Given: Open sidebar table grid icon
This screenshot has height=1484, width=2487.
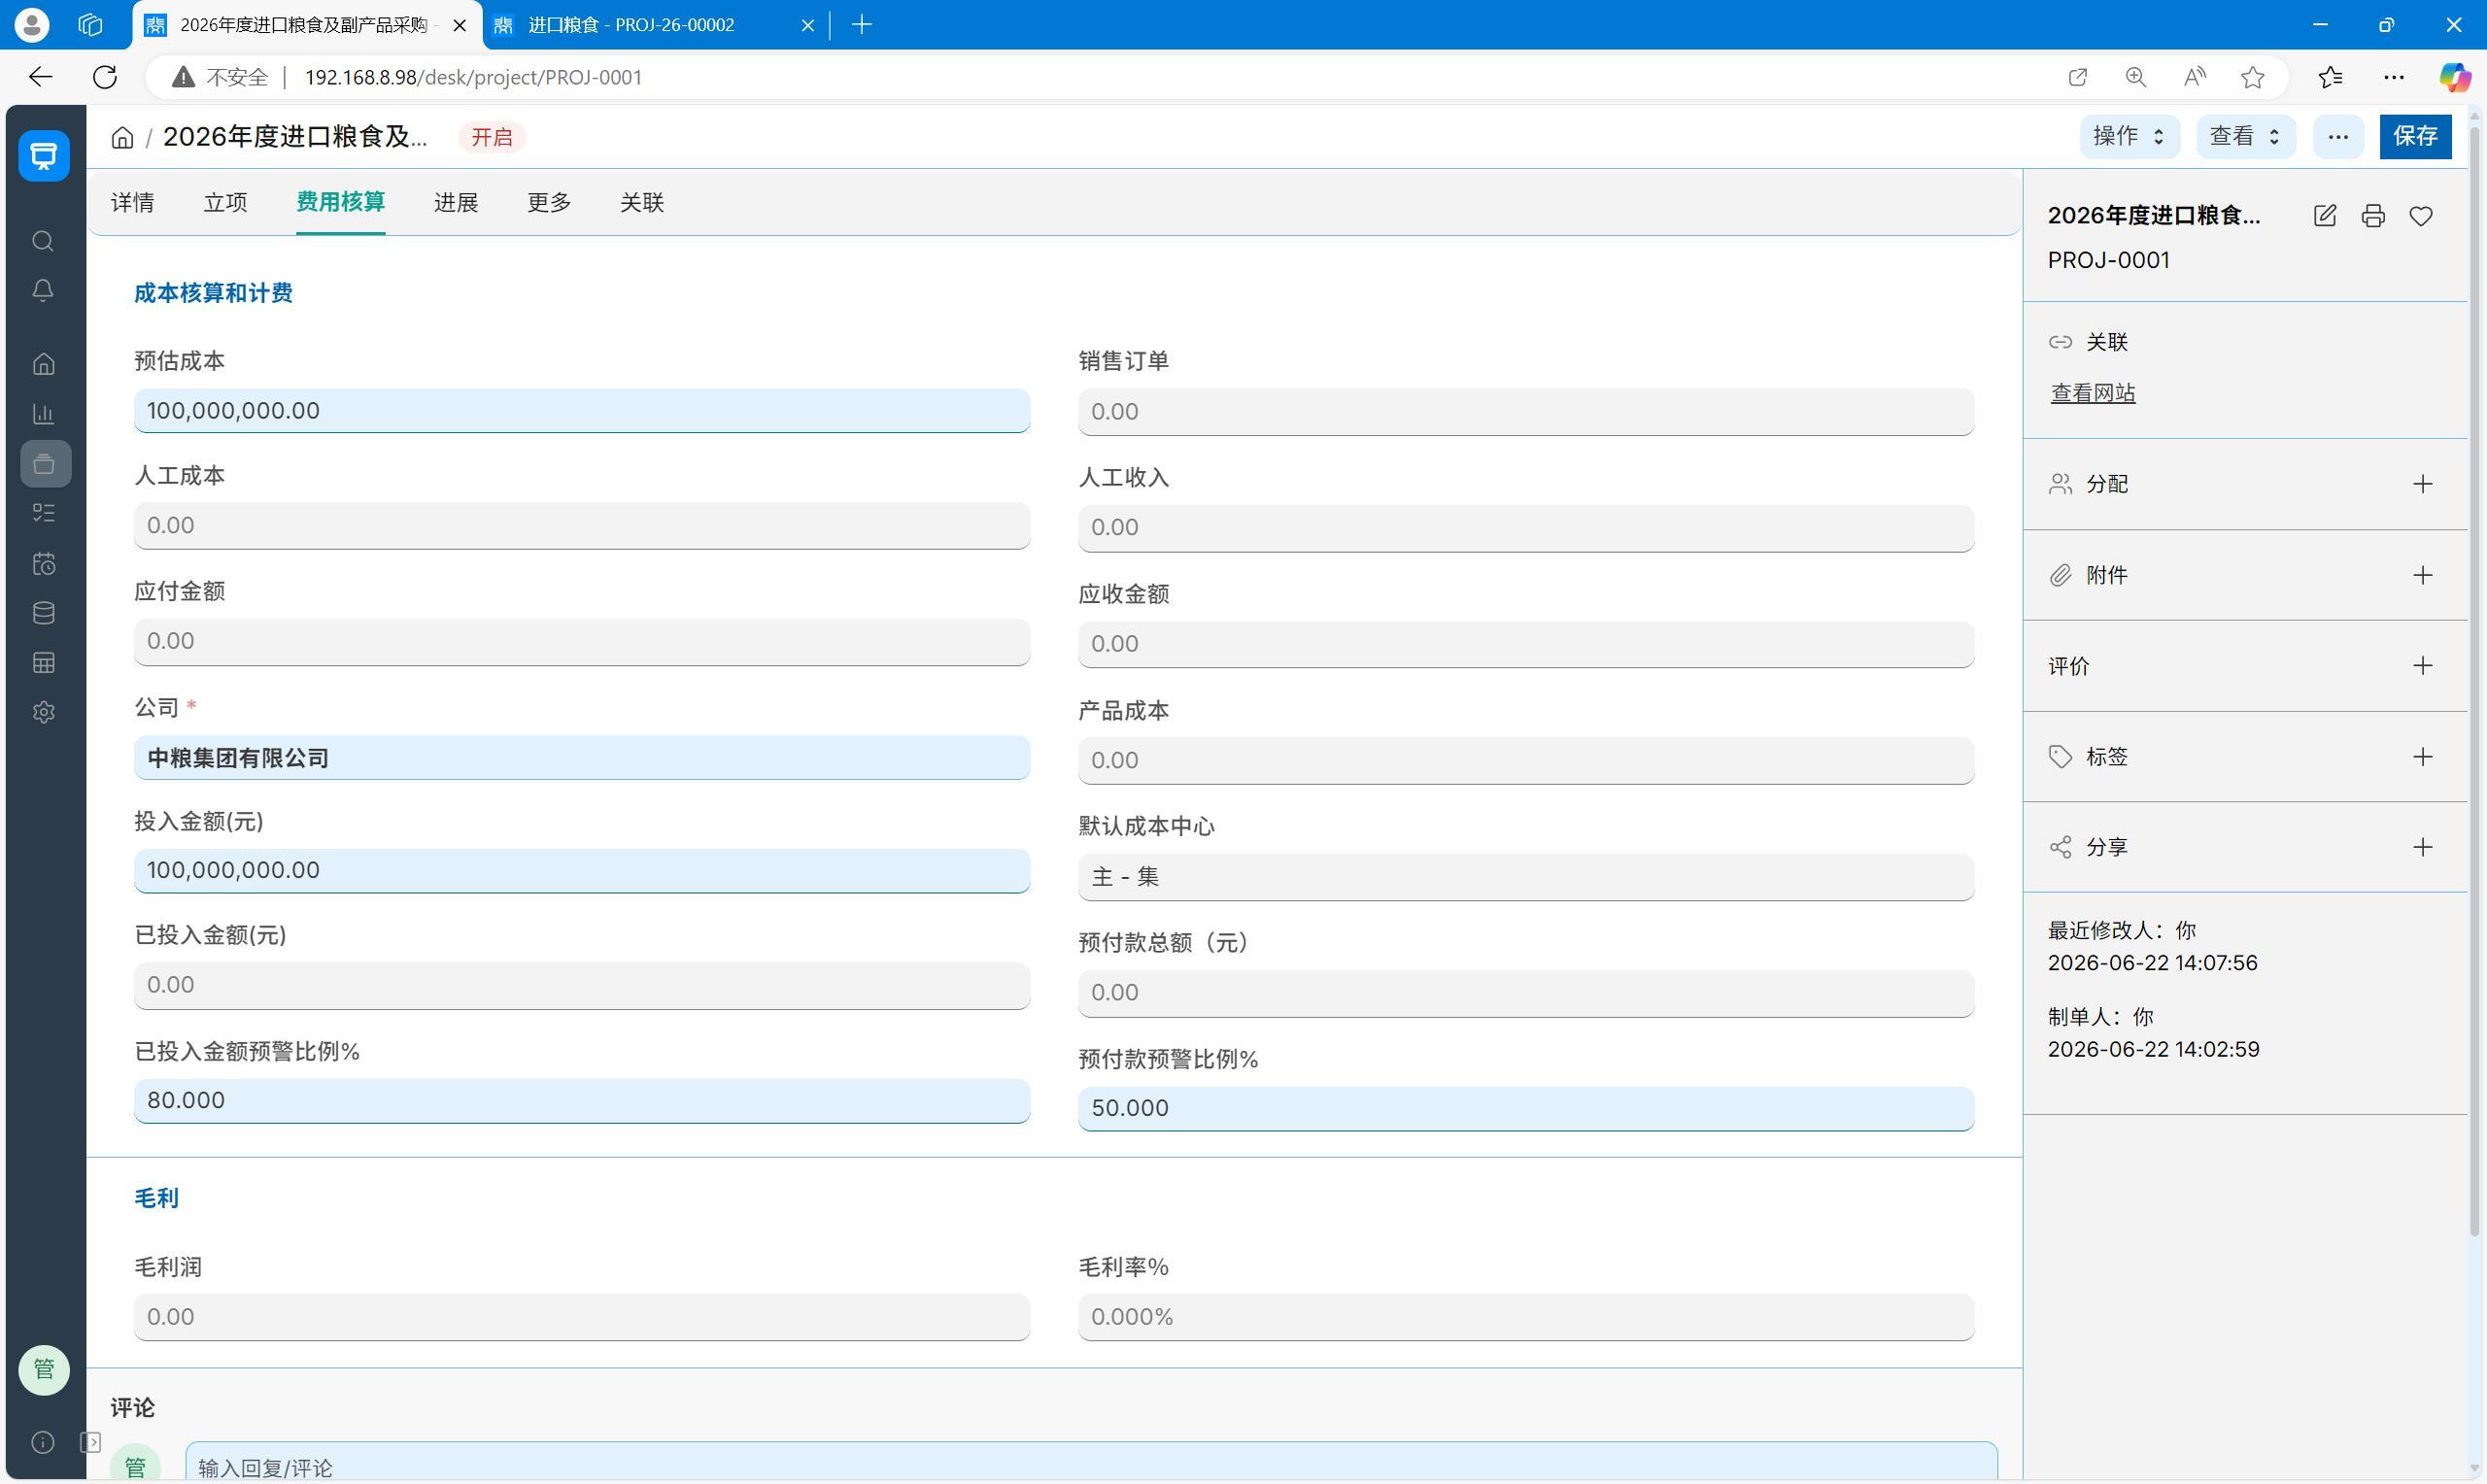Looking at the screenshot, I should click(x=43, y=663).
